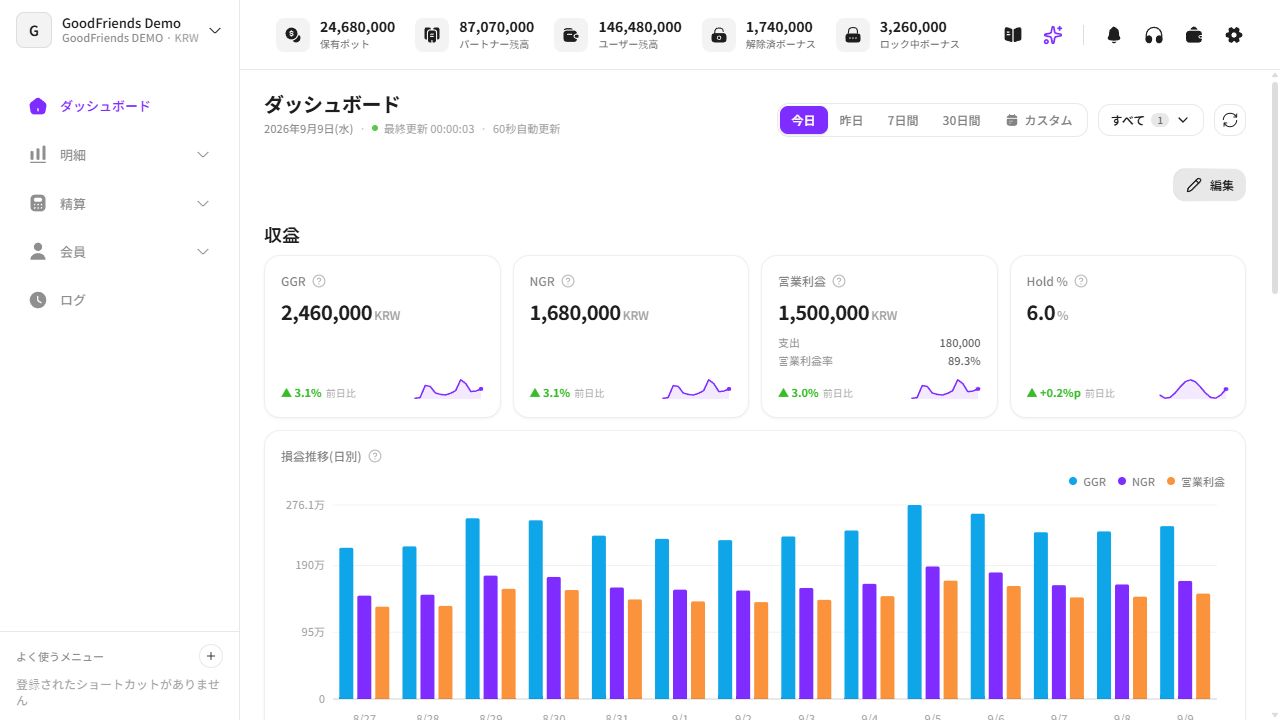This screenshot has width=1280, height=720.
Task: Select the 今日 period tab
Action: [x=804, y=120]
